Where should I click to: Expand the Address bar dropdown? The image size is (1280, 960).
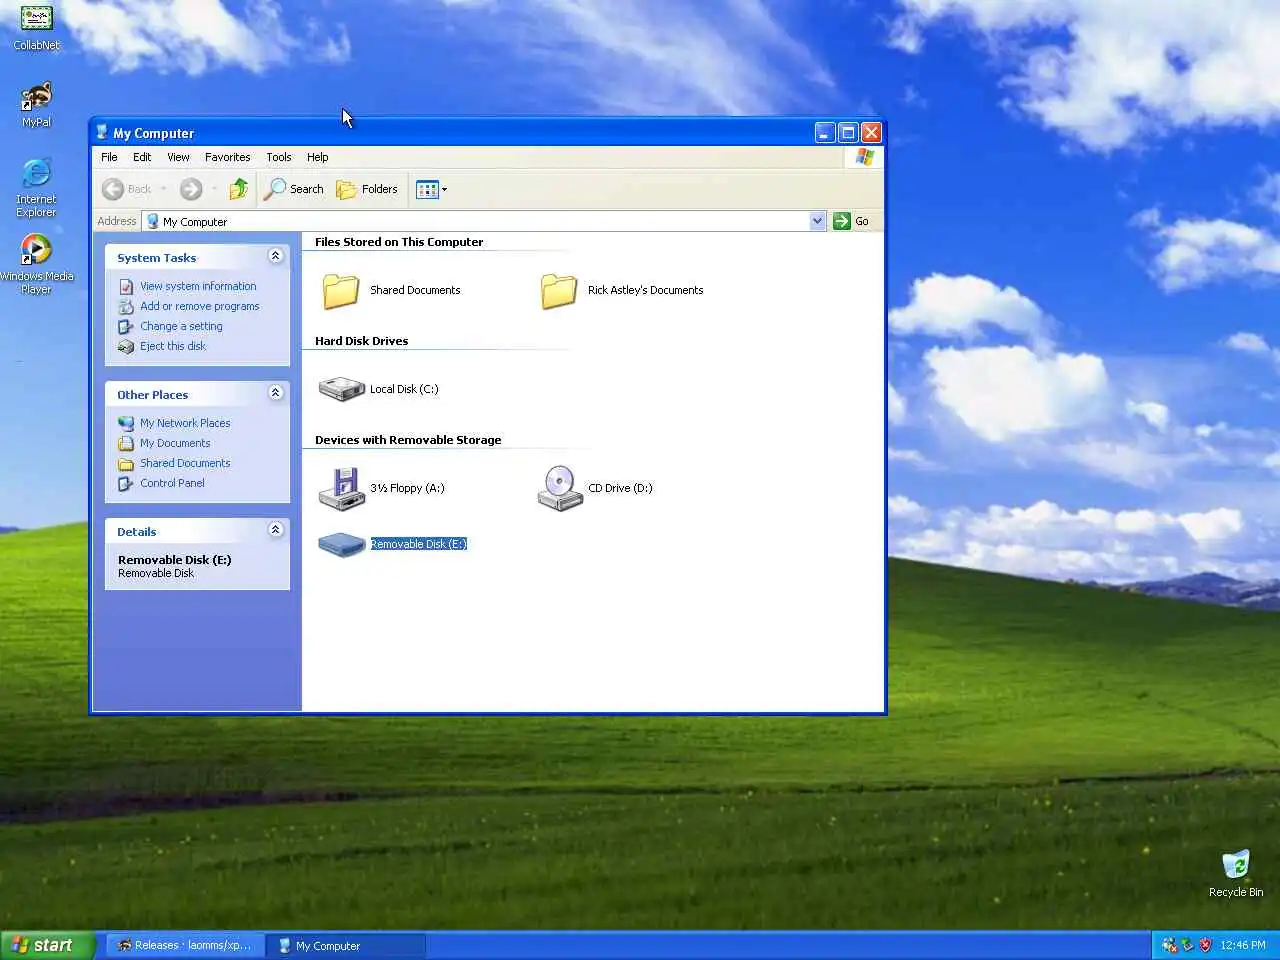click(817, 221)
